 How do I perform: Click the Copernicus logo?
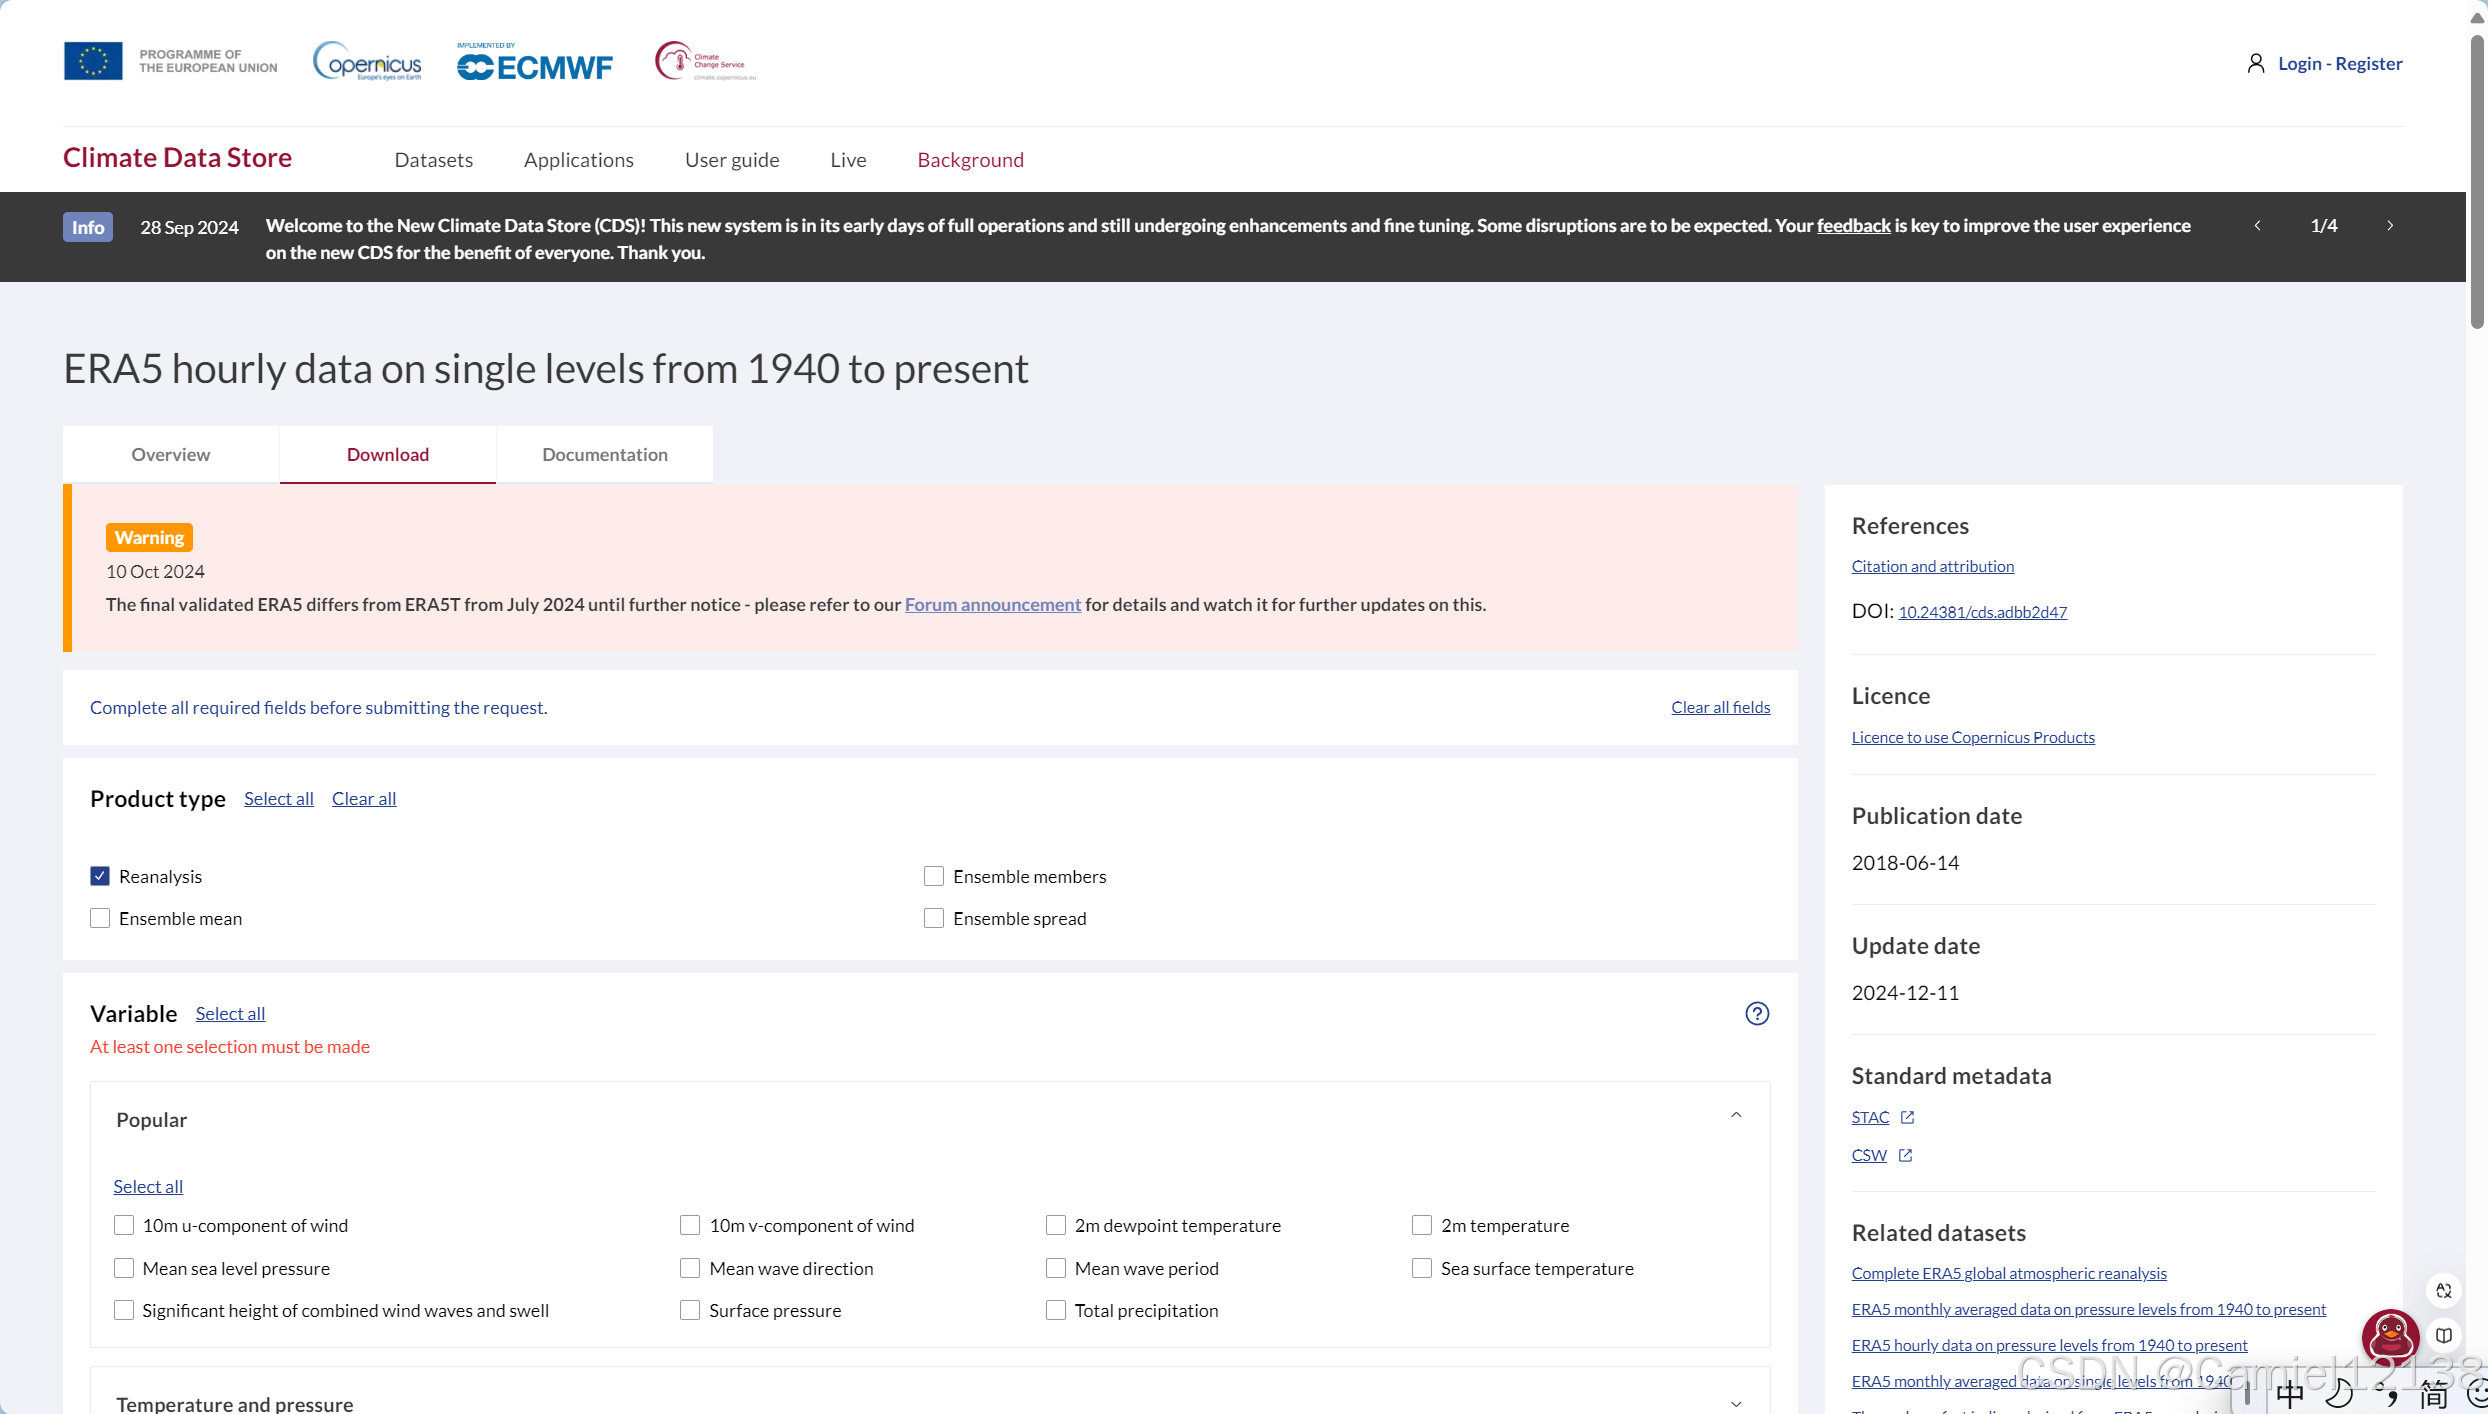coord(367,62)
